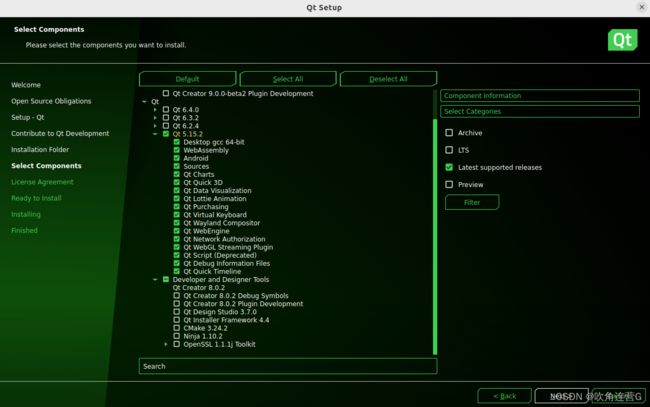Apply categories with Filter button
The height and width of the screenshot is (407, 650).
(x=472, y=202)
